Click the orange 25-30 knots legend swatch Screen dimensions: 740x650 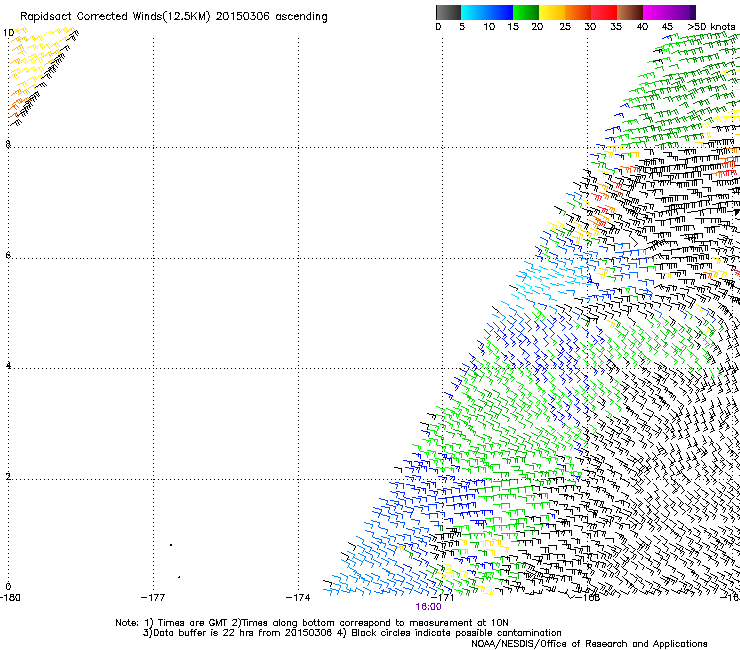pos(578,12)
